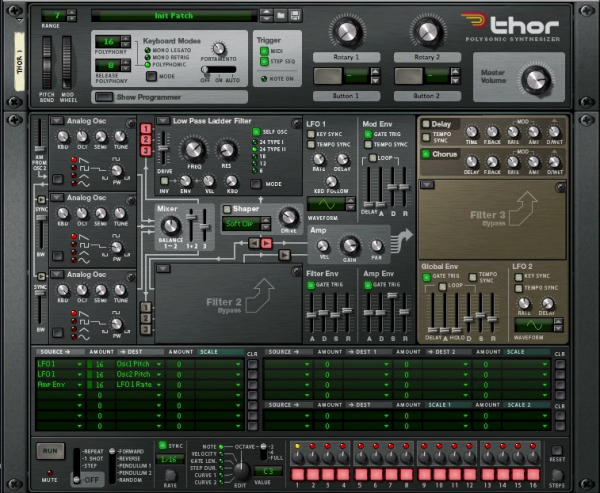Image resolution: width=600 pixels, height=493 pixels.
Task: Click the Mod Wheel
Action: click(67, 62)
